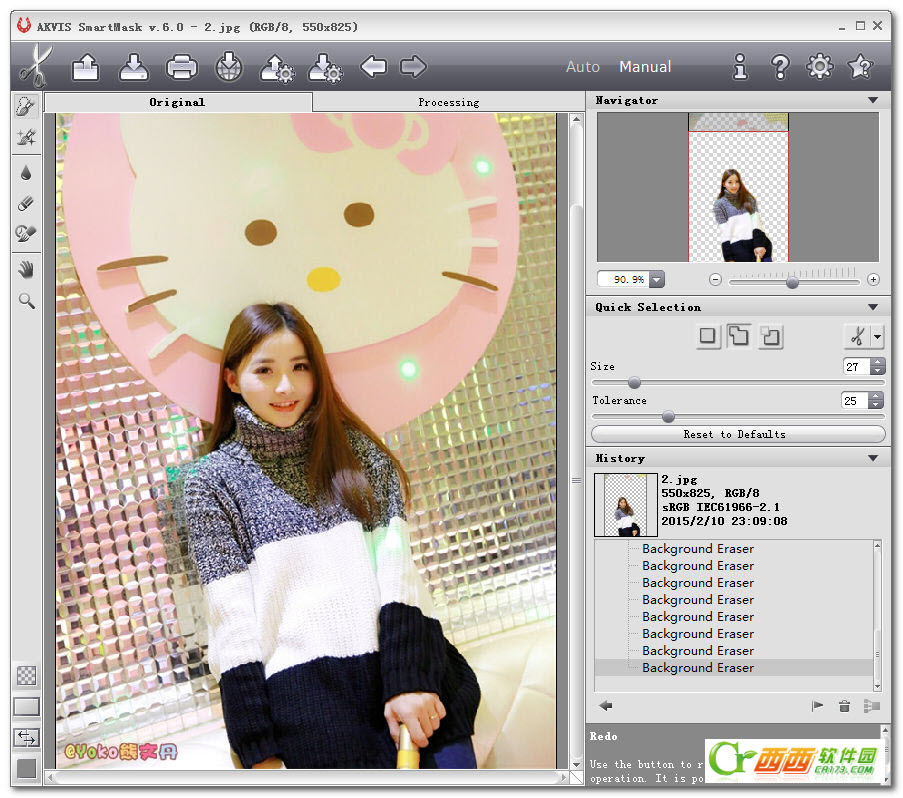
Task: Click the Tolerance slider handle
Action: point(668,417)
